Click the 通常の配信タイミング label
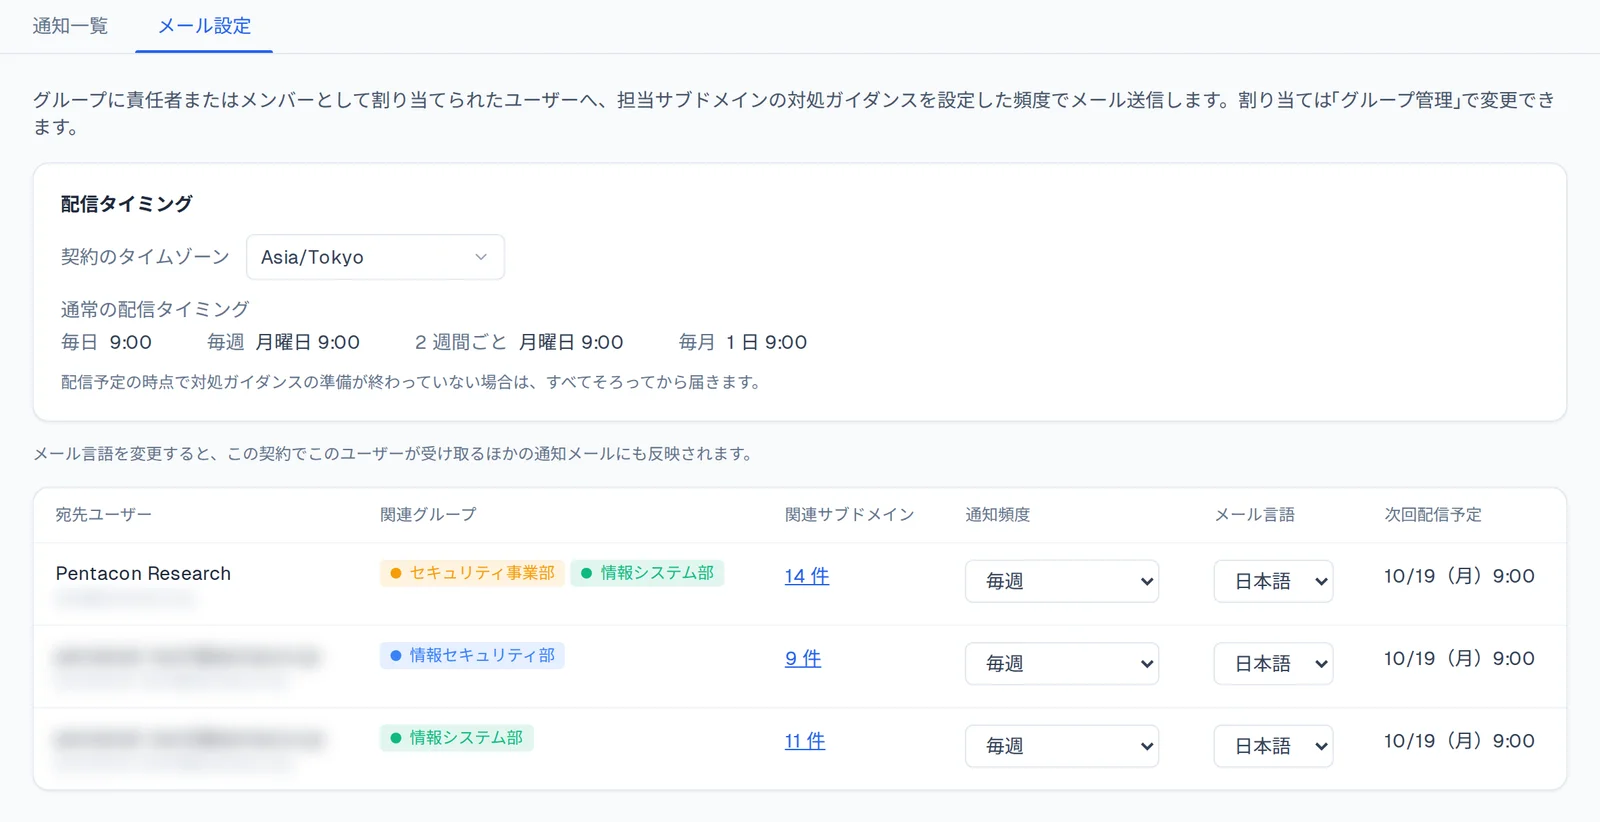This screenshot has width=1600, height=822. point(155,310)
